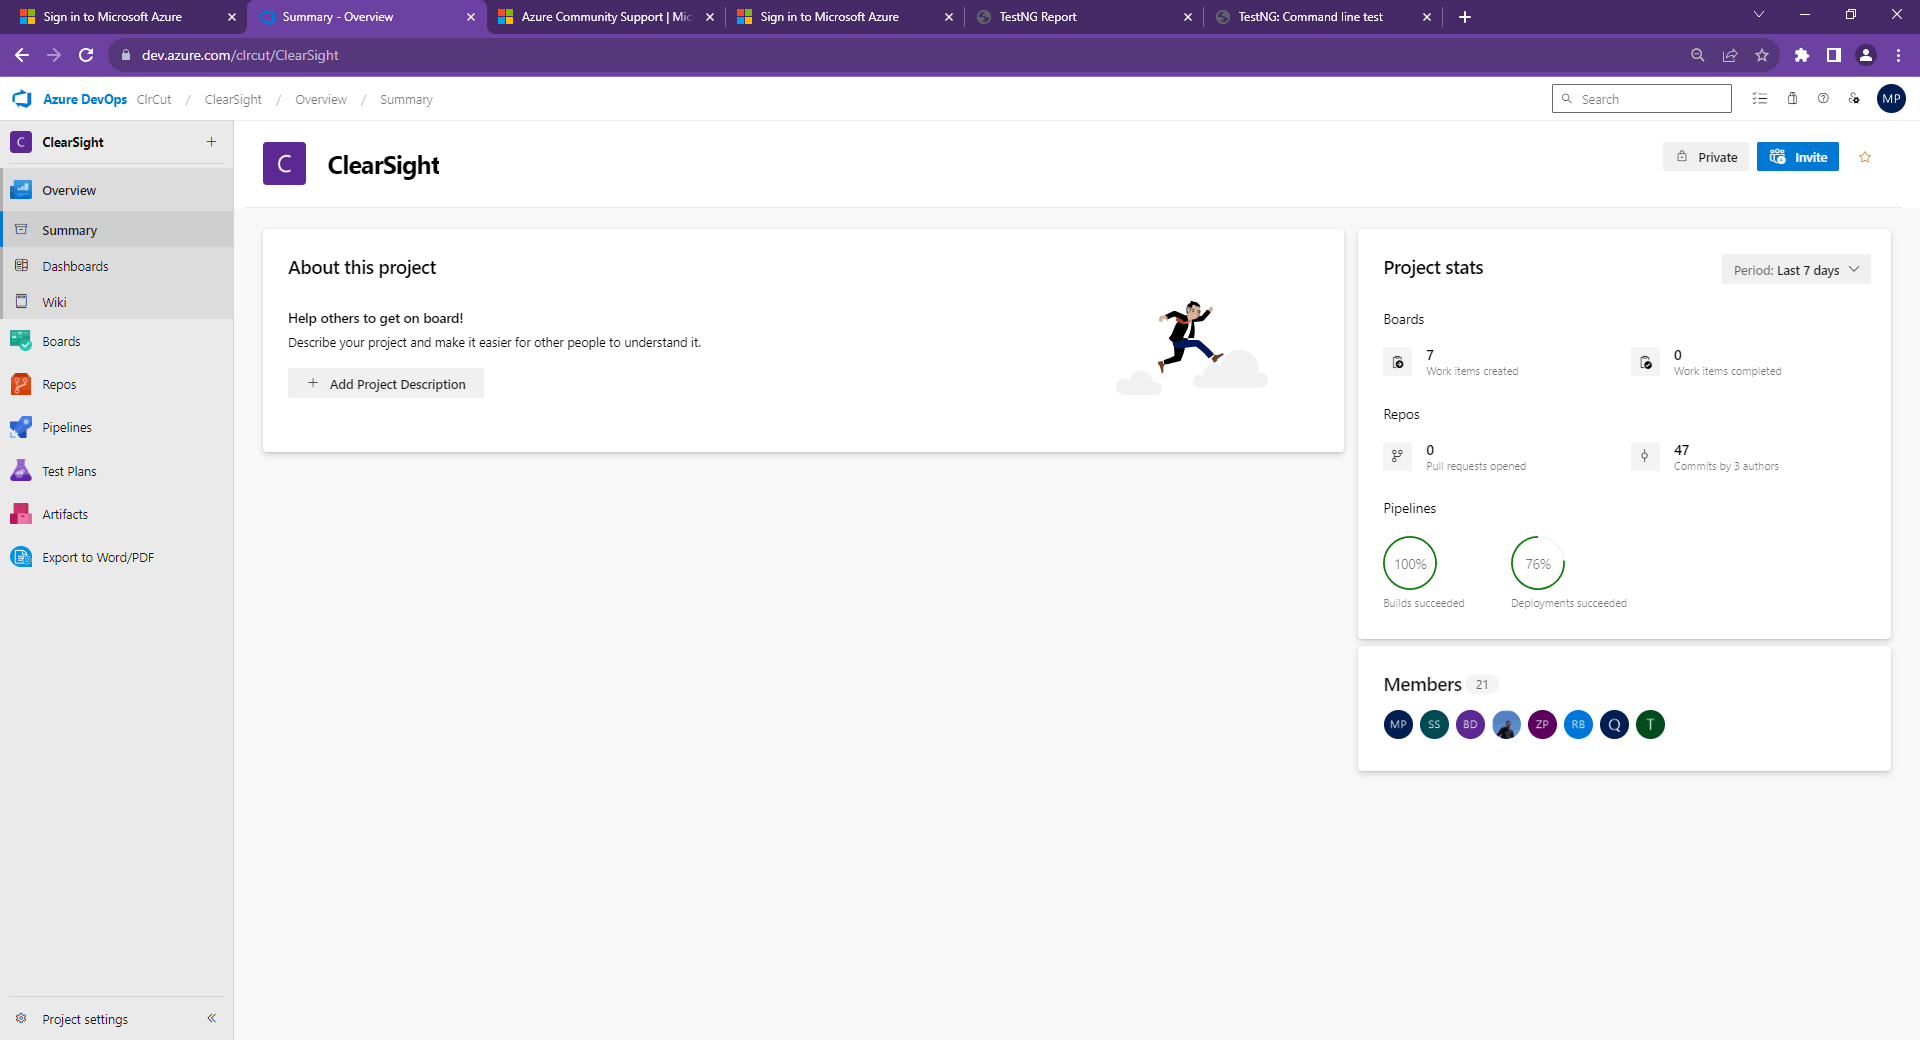The width and height of the screenshot is (1920, 1040).
Task: Expand the Period Last 7 days dropdown
Action: [x=1796, y=270]
